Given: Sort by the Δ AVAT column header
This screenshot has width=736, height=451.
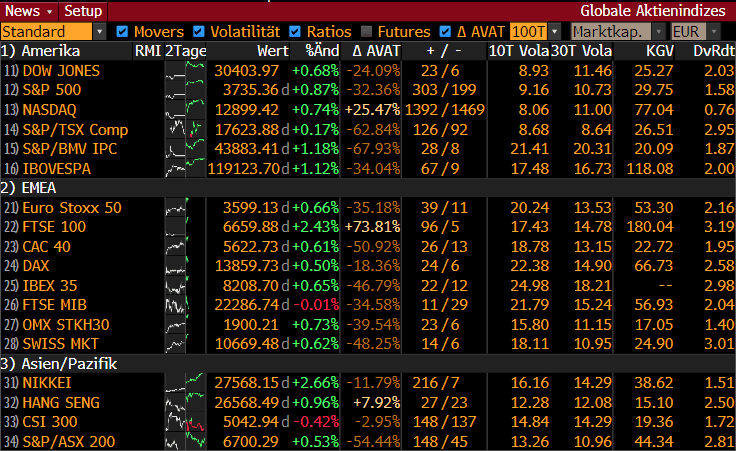Looking at the screenshot, I should (376, 51).
